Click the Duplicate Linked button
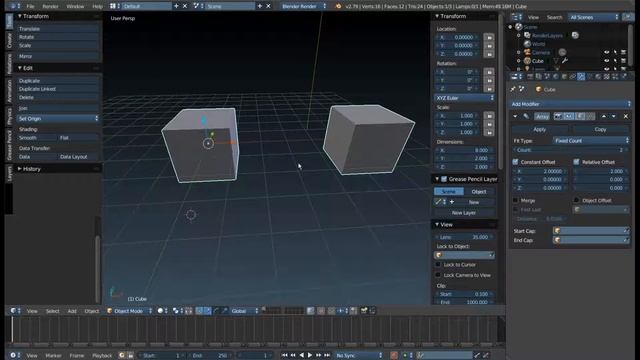The width and height of the screenshot is (640, 360). click(58, 89)
